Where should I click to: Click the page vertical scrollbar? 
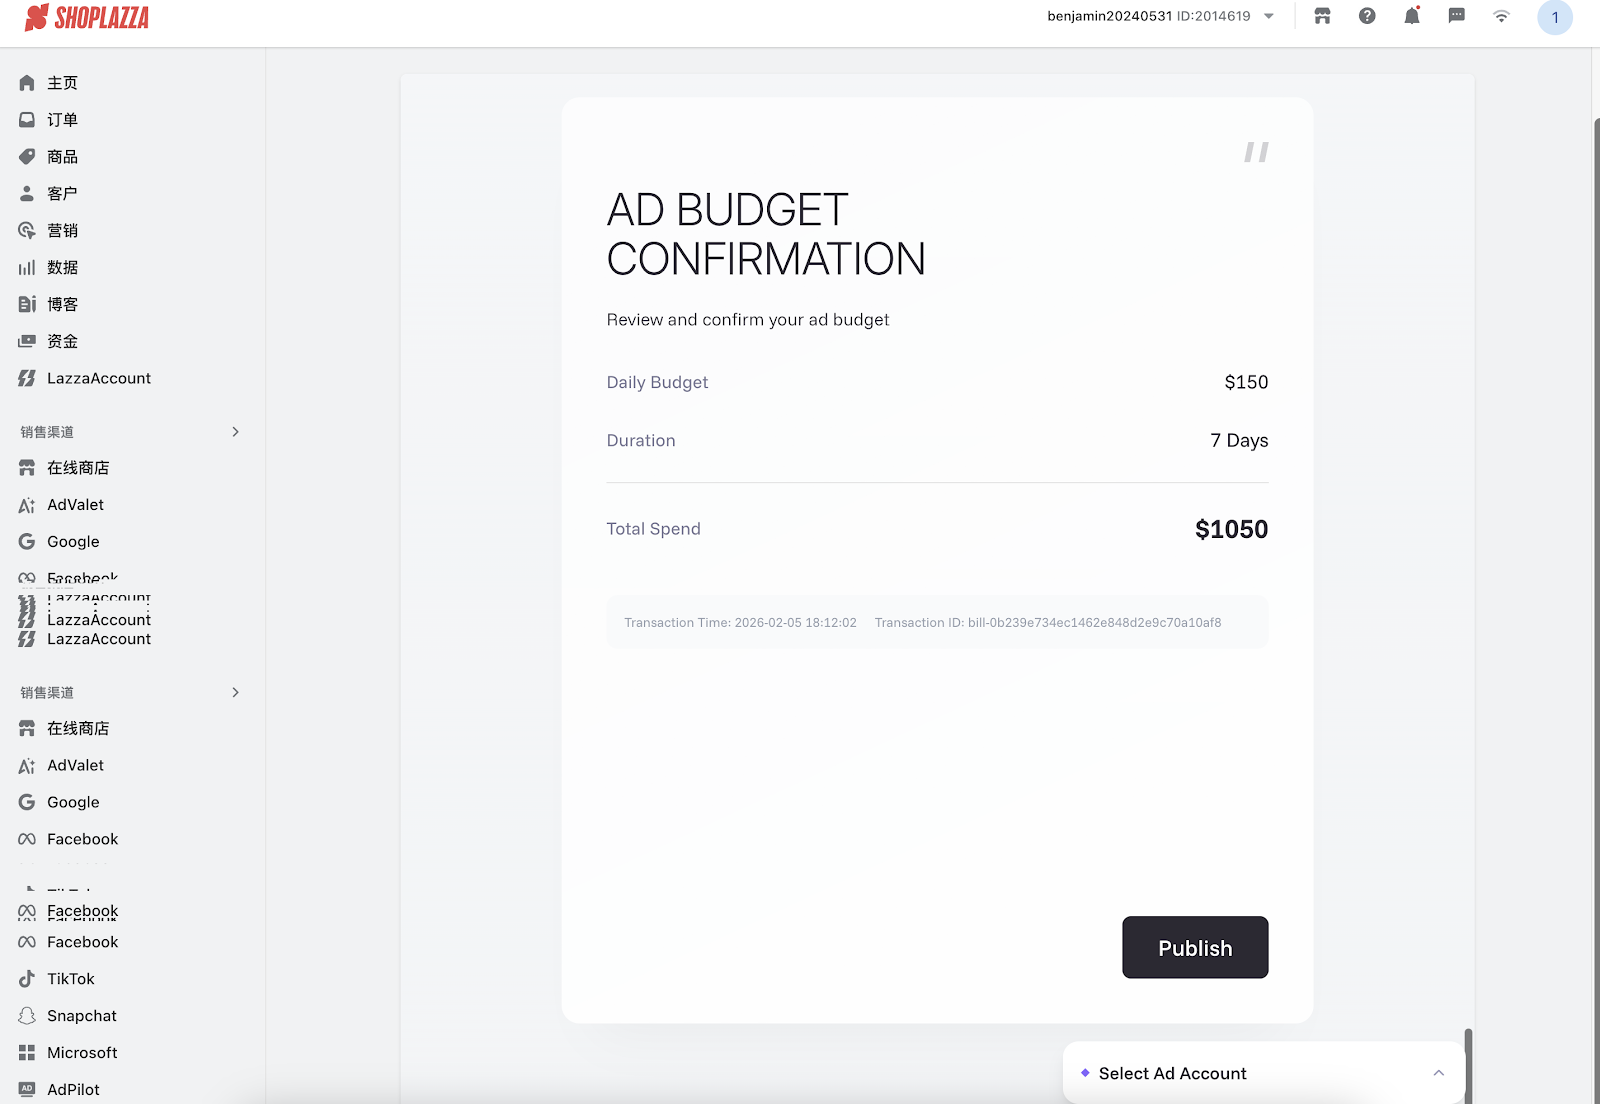[1595, 600]
